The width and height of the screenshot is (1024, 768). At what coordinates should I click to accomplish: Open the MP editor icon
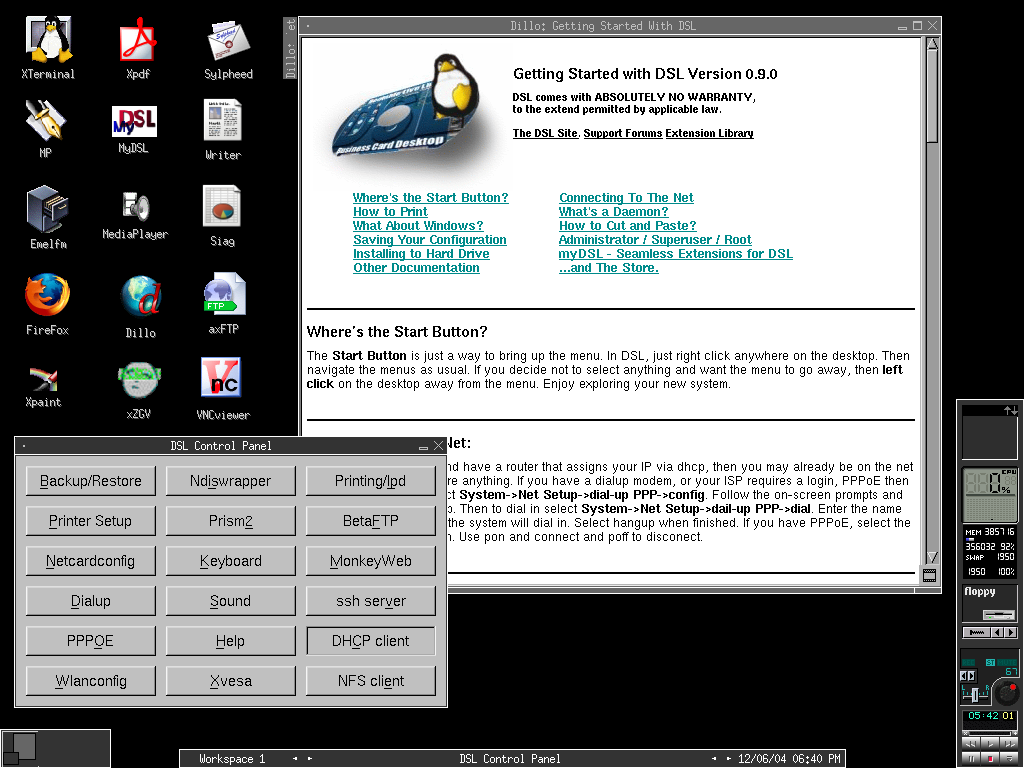[x=45, y=129]
